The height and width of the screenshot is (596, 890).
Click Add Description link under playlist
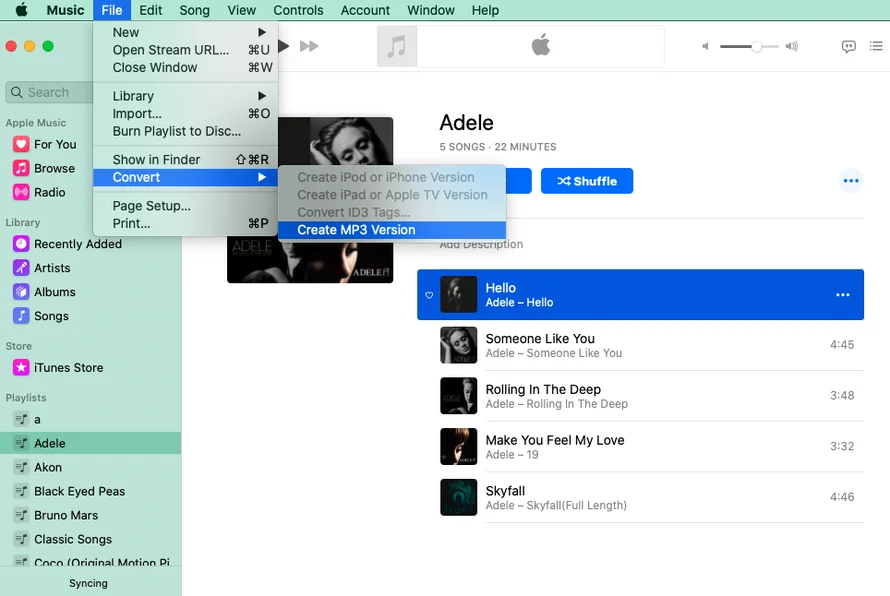coord(481,245)
